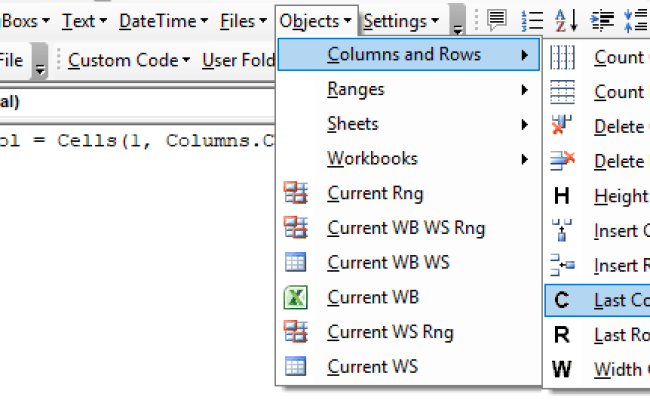Click the Current Rng range icon
Viewport: 650px width, 400px height.
[x=296, y=193]
